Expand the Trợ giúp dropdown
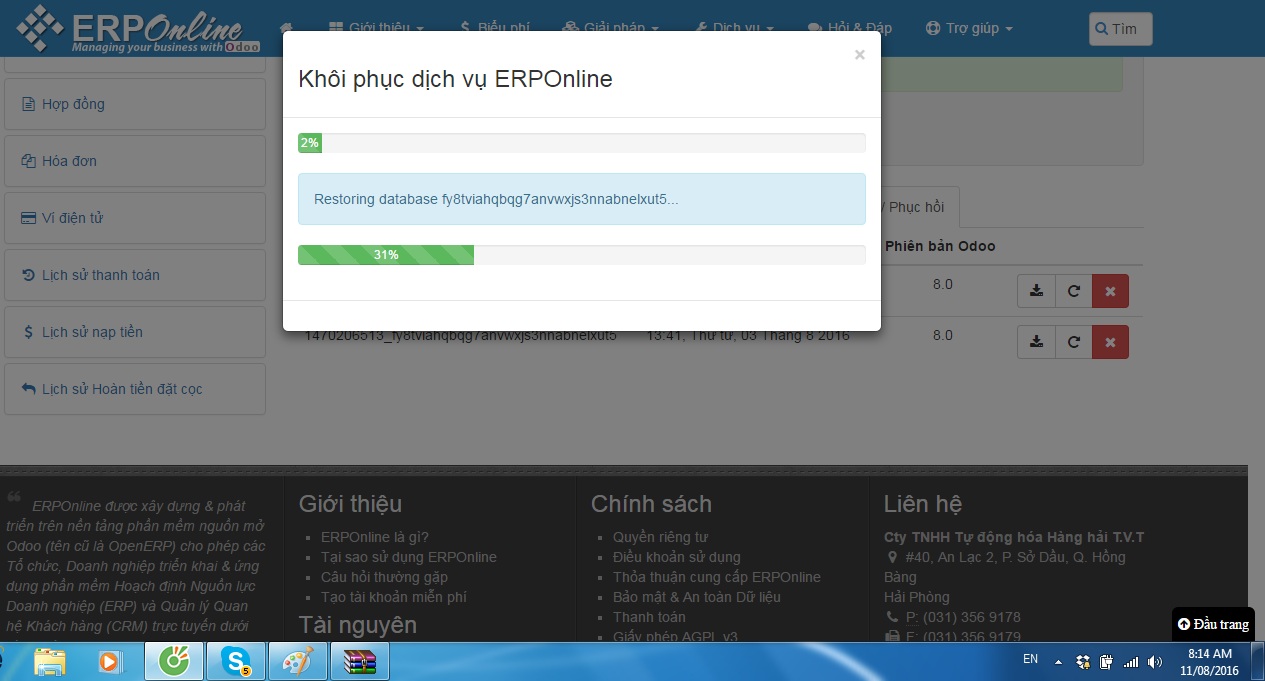The height and width of the screenshot is (681, 1265). point(969,28)
